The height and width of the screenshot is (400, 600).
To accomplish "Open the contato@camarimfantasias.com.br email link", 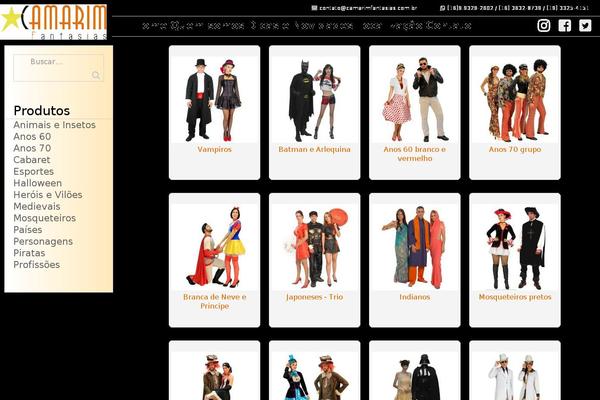I will coord(368,8).
